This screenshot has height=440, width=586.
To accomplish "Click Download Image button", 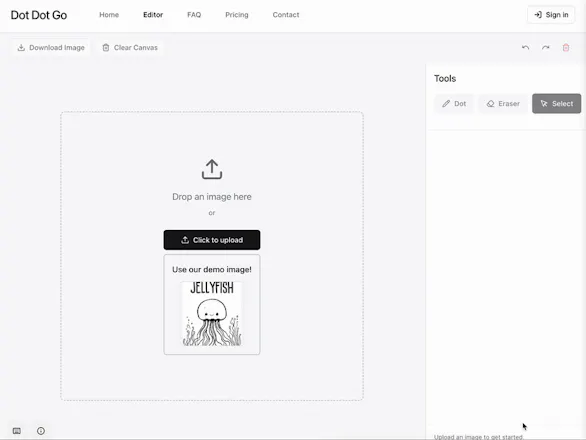I will pyautogui.click(x=51, y=47).
